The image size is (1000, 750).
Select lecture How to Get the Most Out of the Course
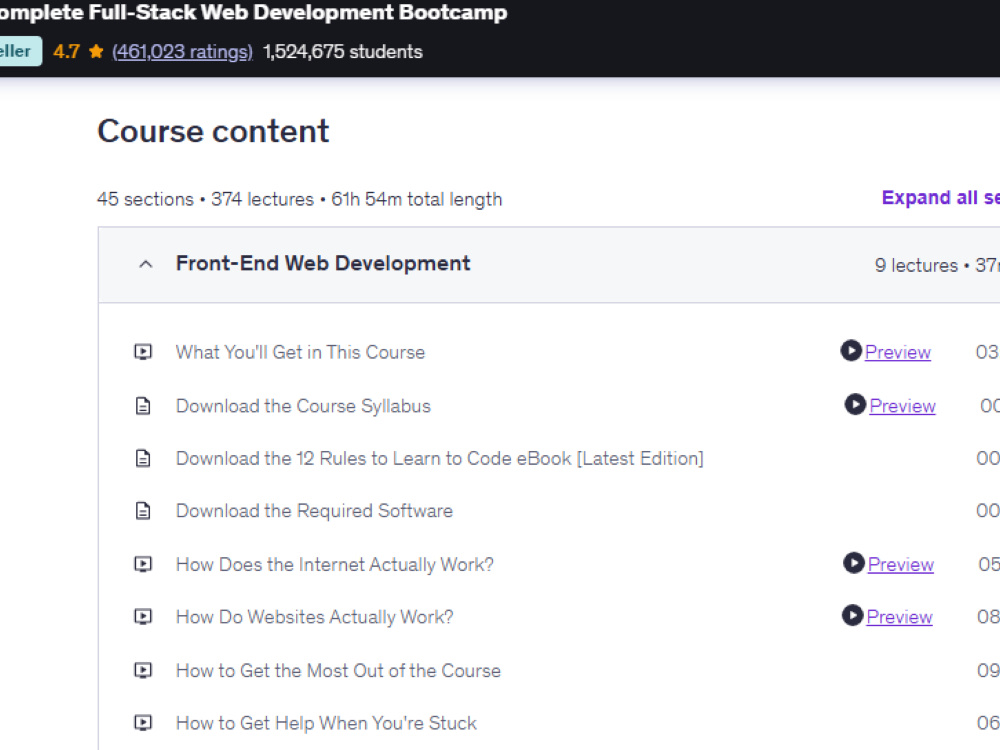coord(339,670)
